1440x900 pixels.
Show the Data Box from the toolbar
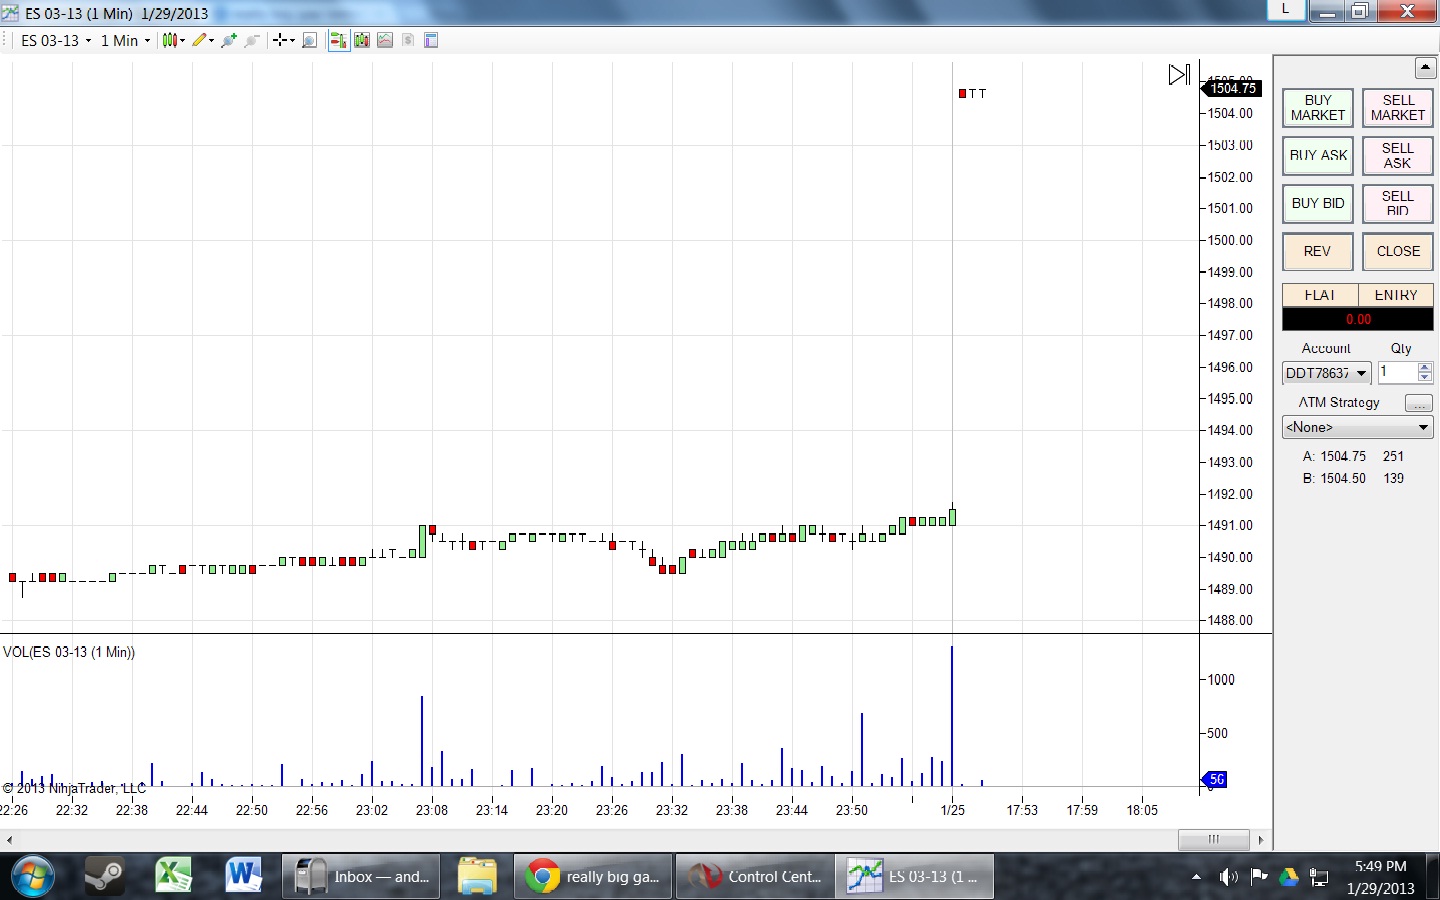click(x=310, y=40)
